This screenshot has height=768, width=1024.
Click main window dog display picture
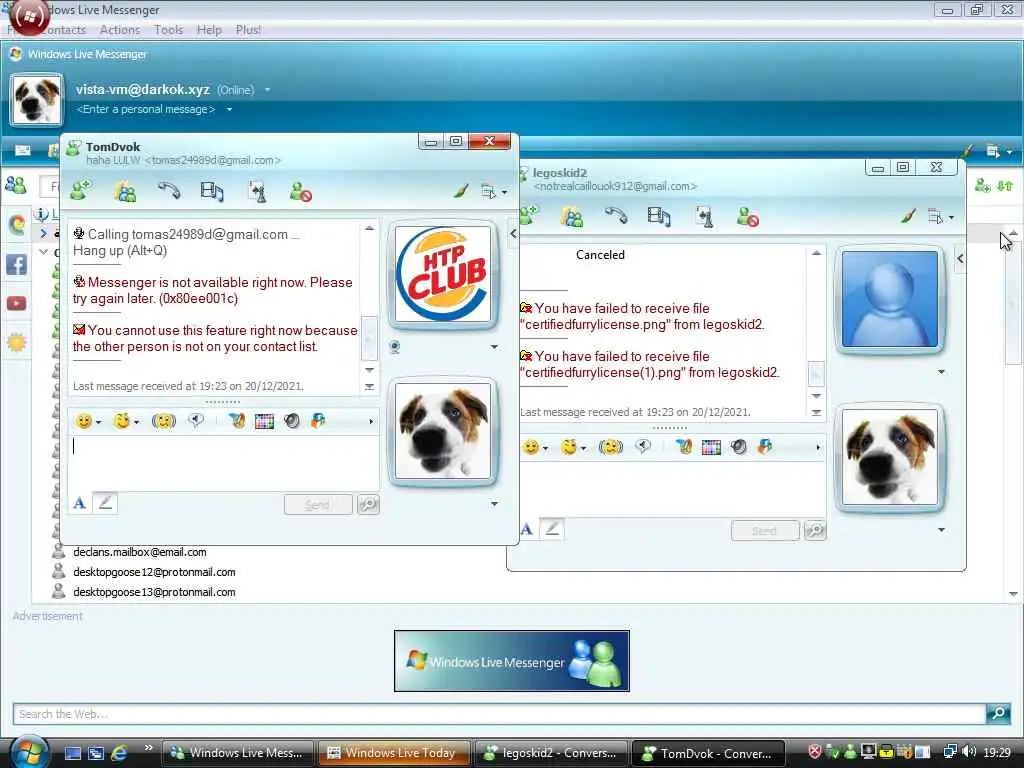(37, 101)
